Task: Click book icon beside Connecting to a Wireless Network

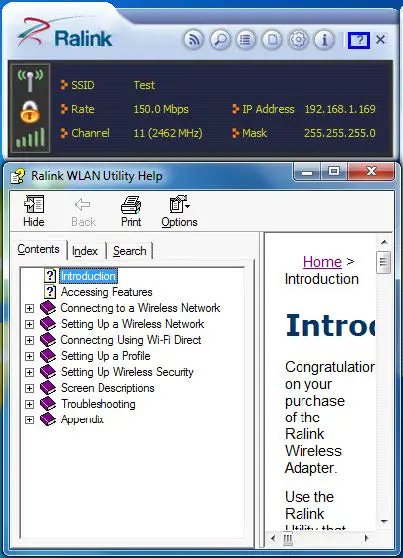Action: point(48,308)
